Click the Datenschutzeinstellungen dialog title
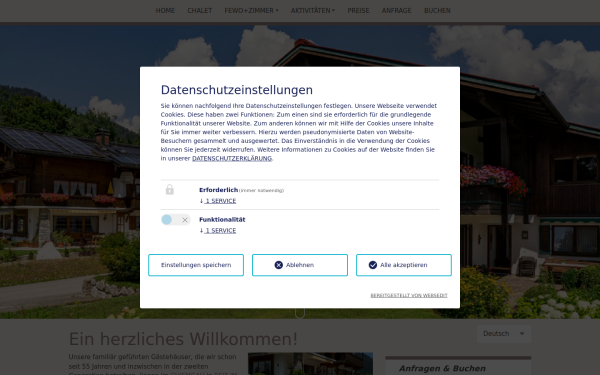 [236, 90]
